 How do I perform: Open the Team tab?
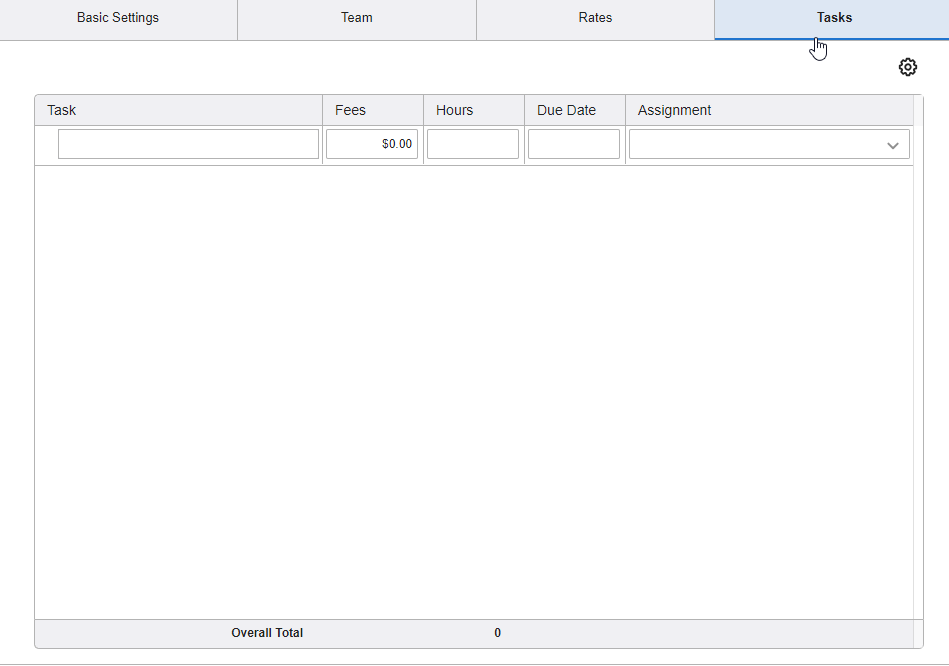pos(356,17)
